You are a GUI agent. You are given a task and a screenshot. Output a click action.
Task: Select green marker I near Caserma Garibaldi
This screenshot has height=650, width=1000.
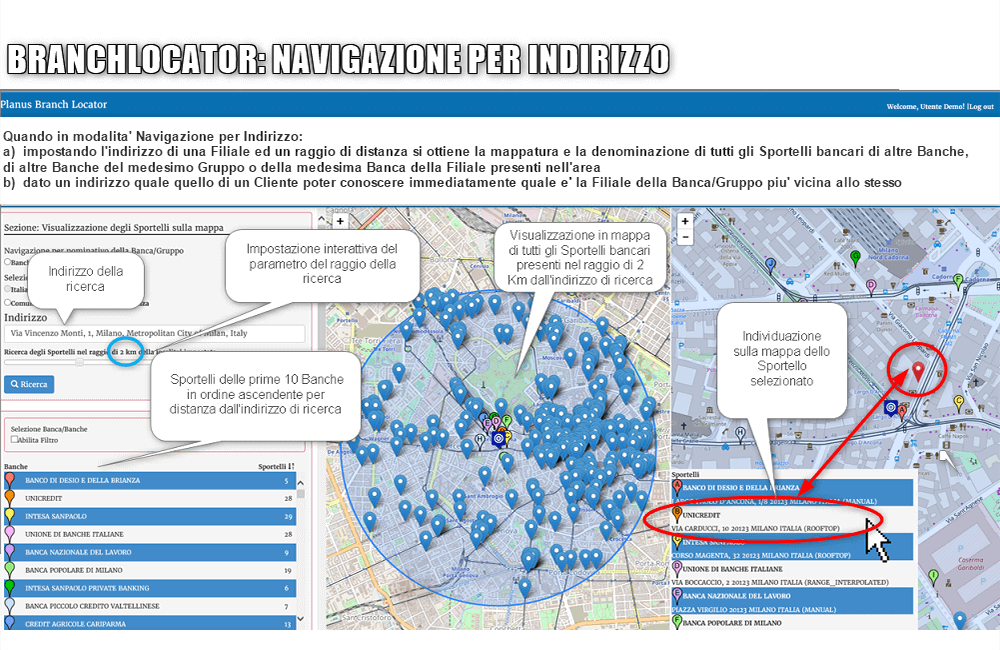[x=934, y=577]
